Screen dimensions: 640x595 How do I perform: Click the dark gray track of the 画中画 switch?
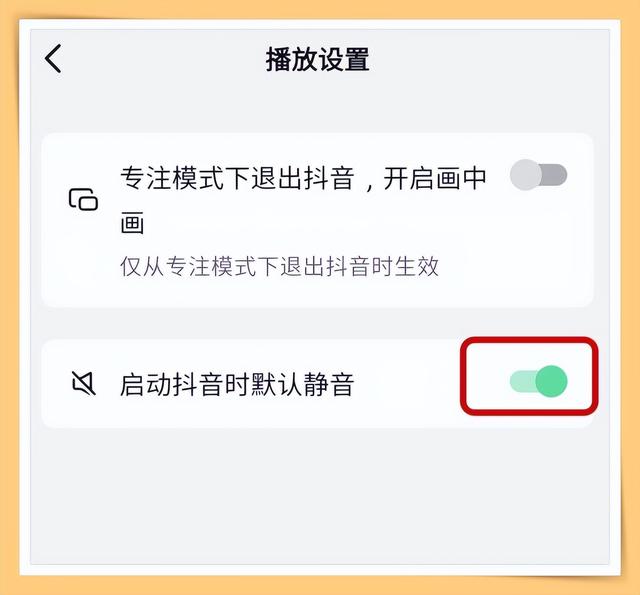coord(554,175)
